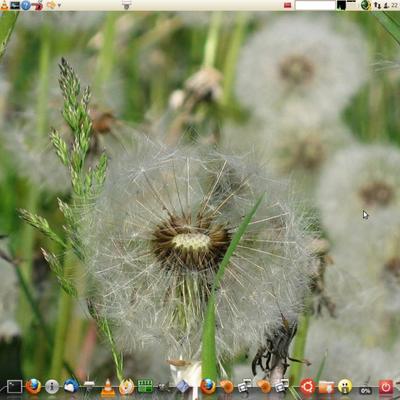Click the black applet right of the white field
400x400 pixels.
point(342,5)
